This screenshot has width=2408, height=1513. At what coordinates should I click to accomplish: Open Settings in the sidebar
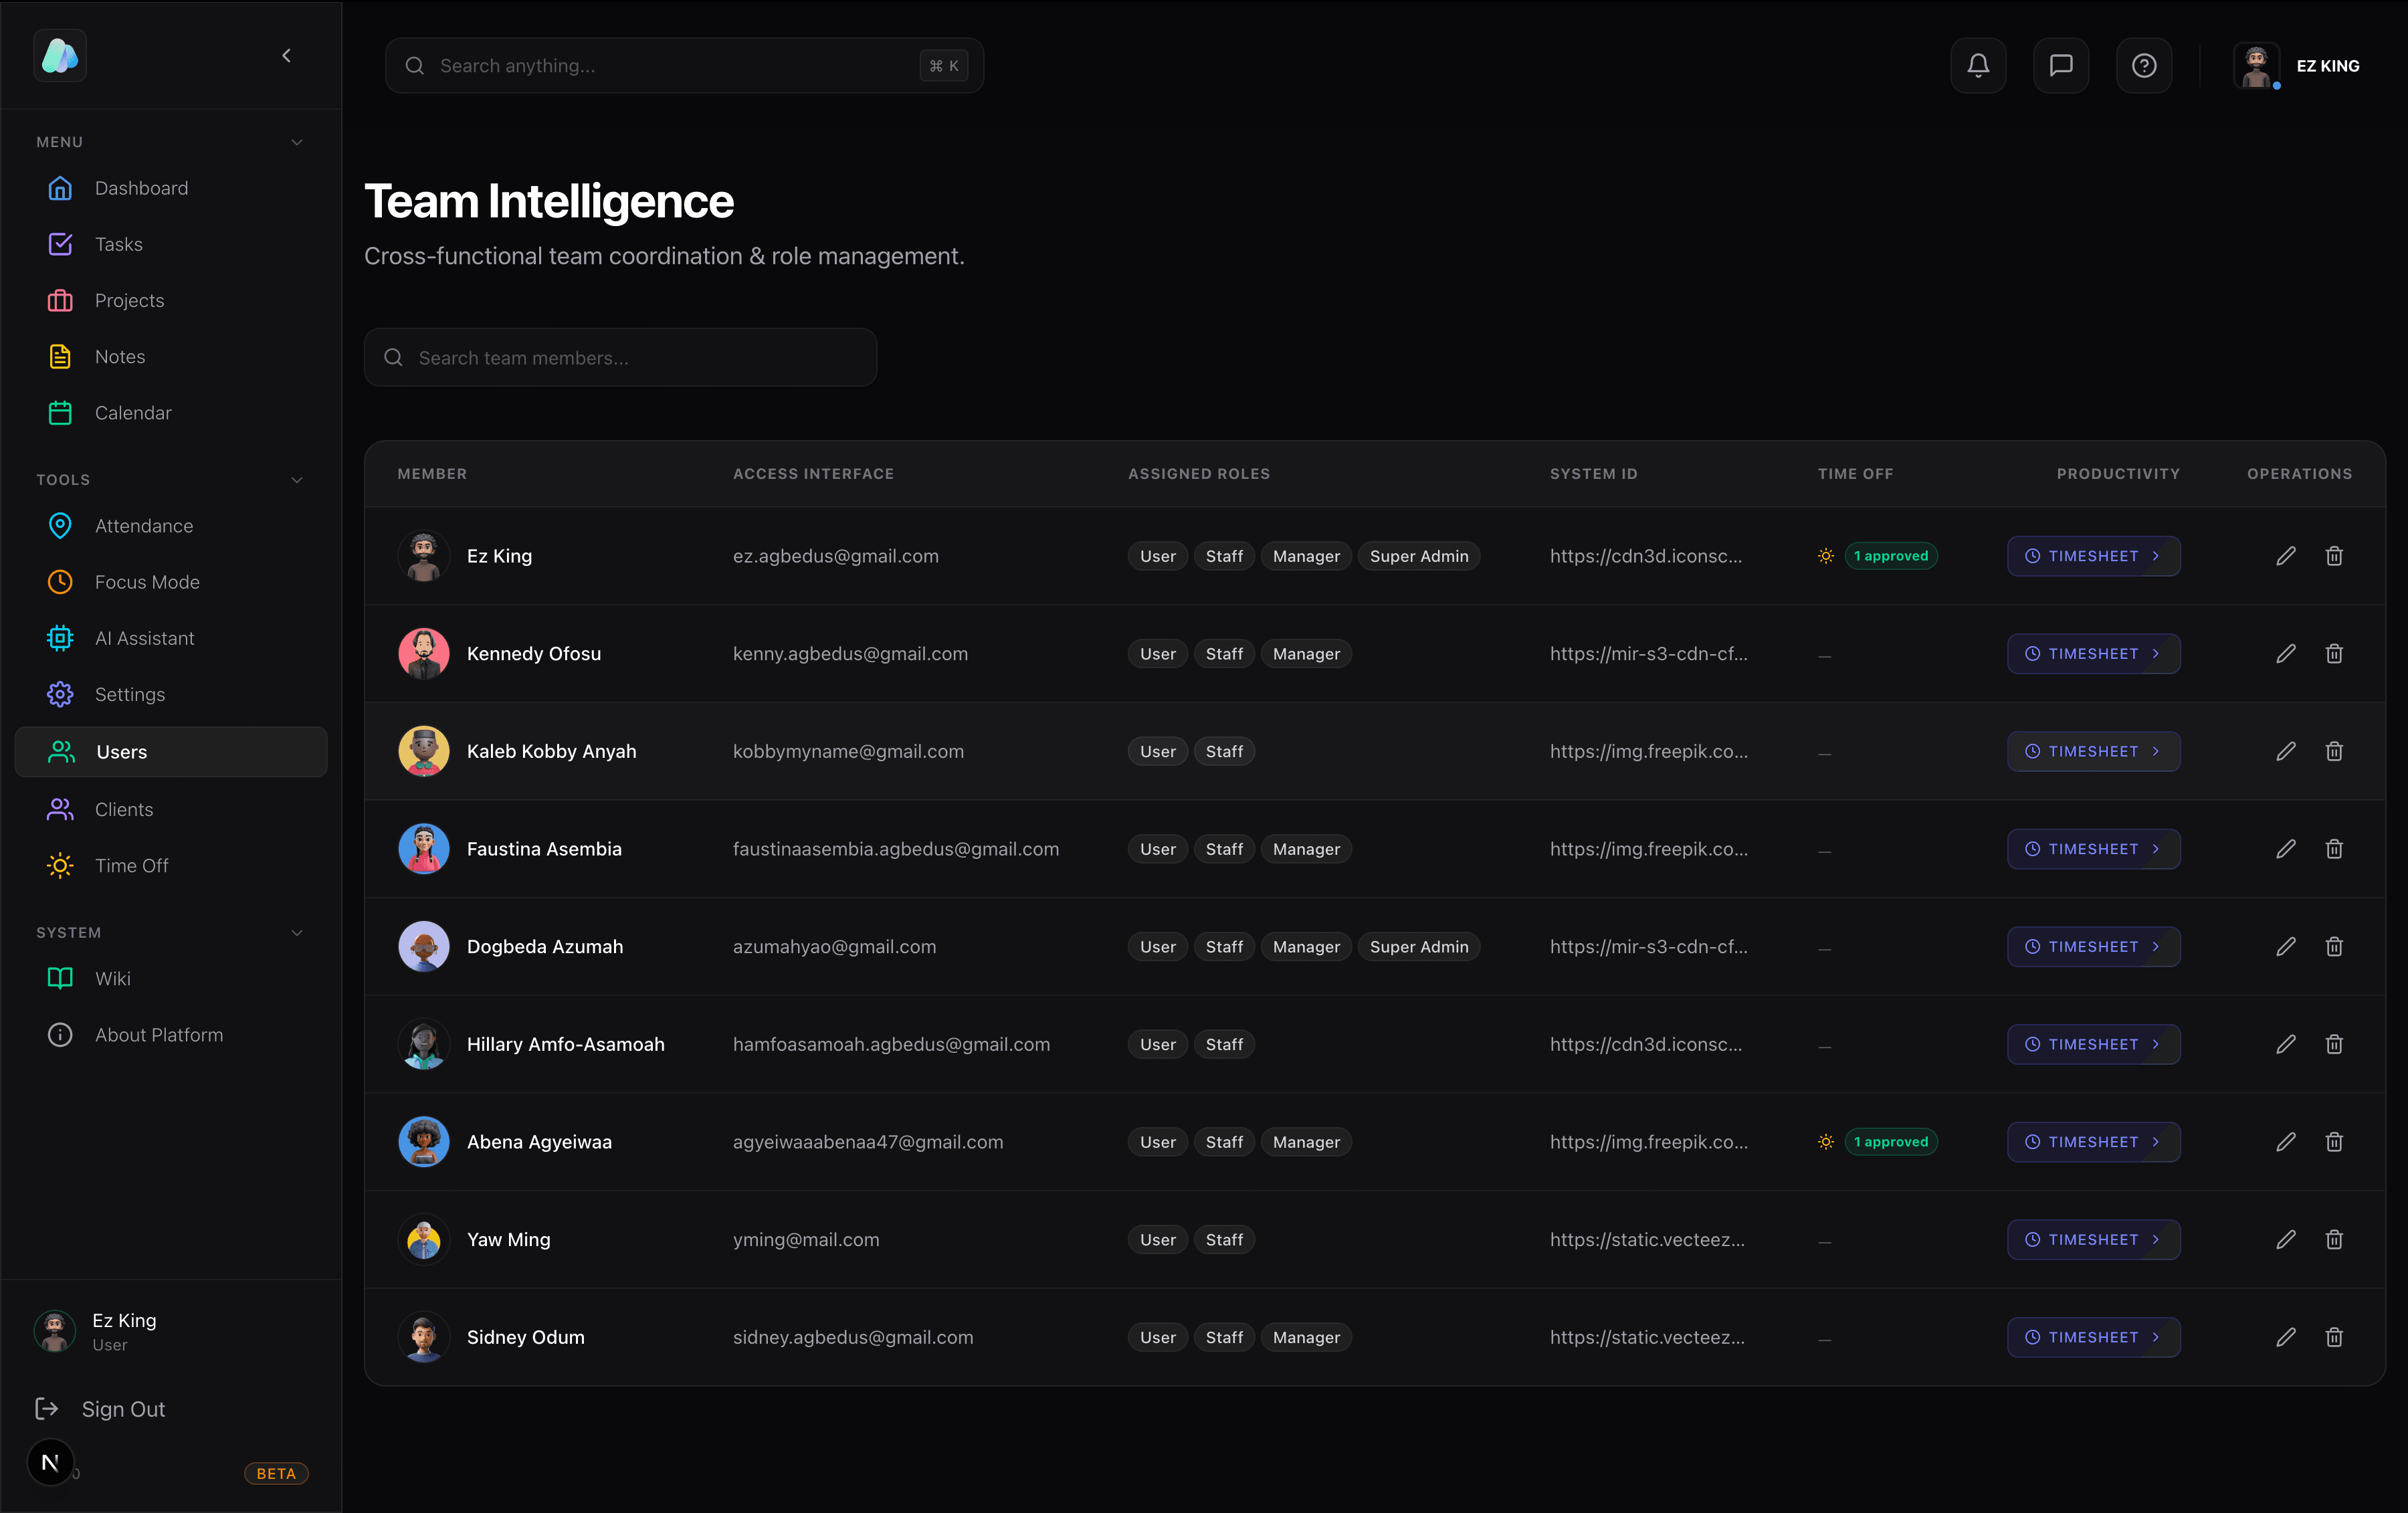coord(171,694)
